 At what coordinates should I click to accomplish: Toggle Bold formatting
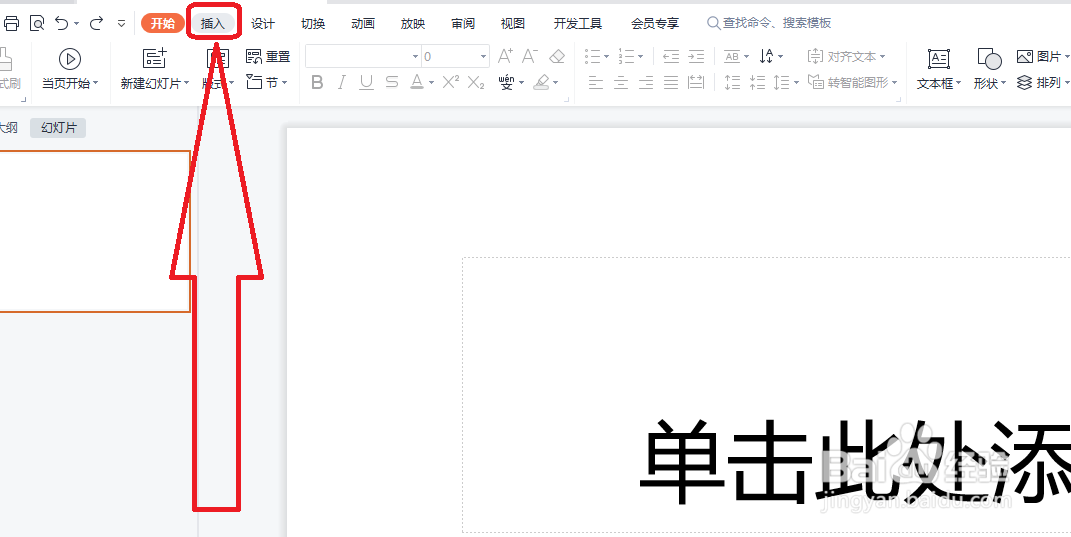tap(317, 83)
